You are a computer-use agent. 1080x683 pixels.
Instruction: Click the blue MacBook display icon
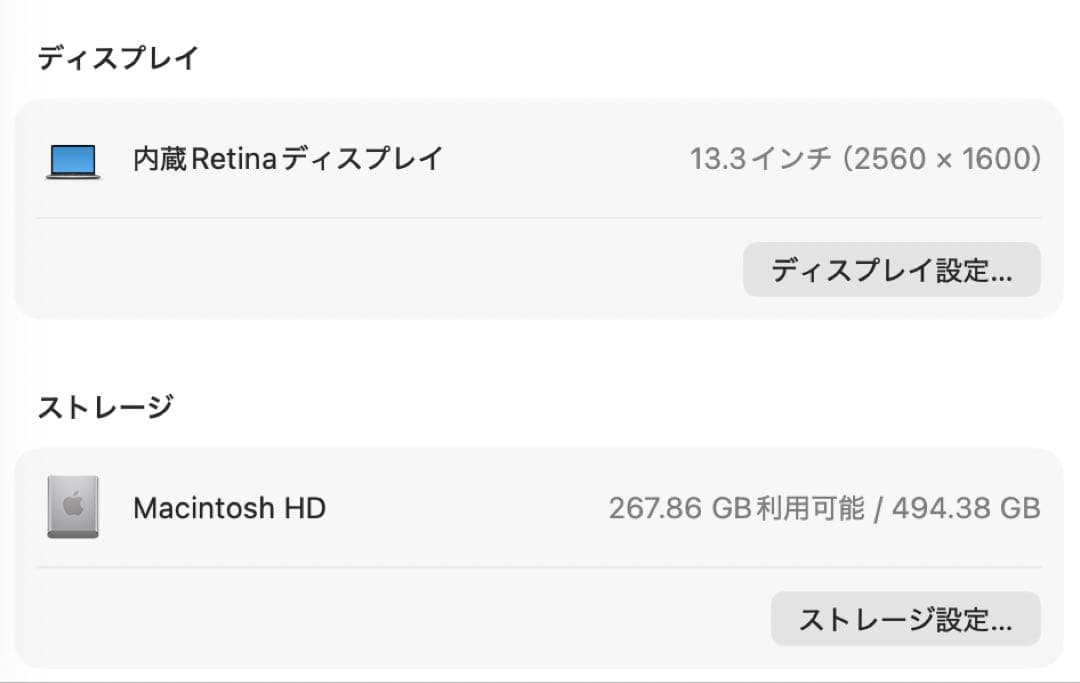73,160
